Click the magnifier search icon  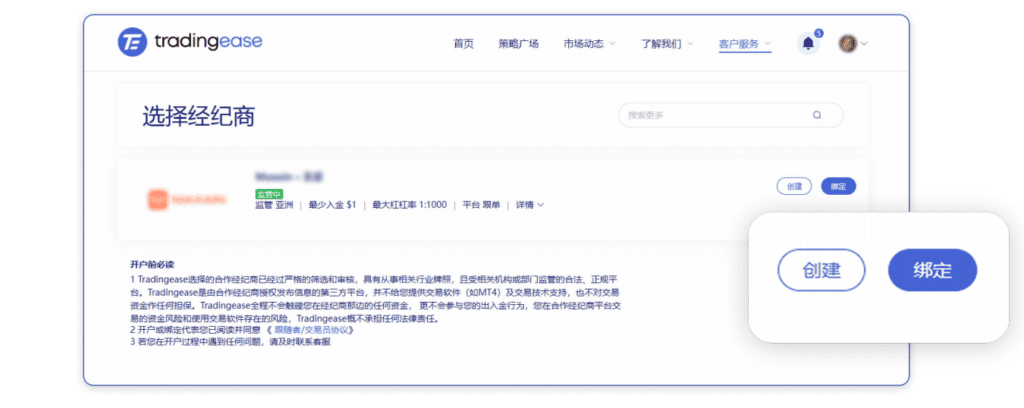[x=817, y=115]
